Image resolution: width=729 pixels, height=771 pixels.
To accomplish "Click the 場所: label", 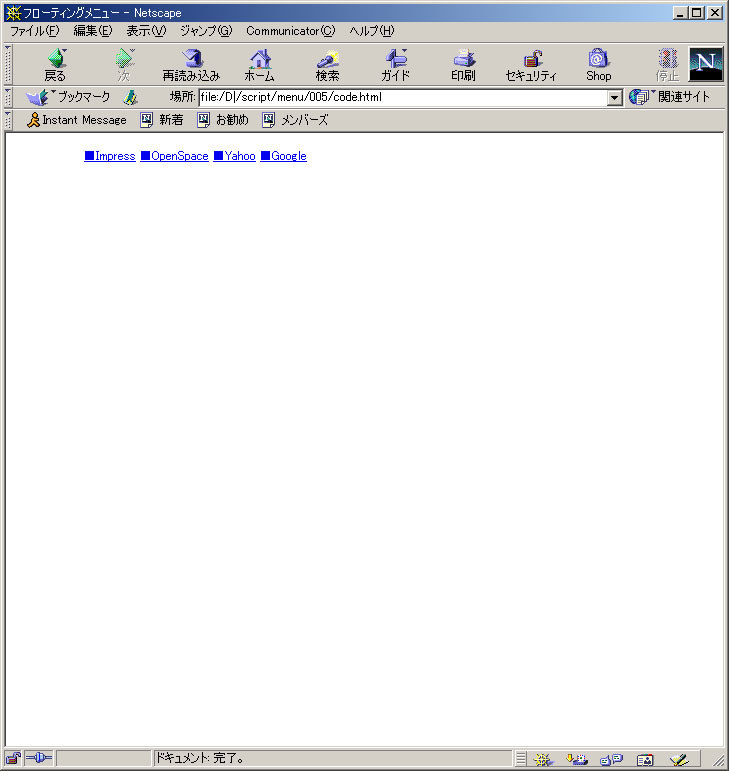I will [x=182, y=96].
